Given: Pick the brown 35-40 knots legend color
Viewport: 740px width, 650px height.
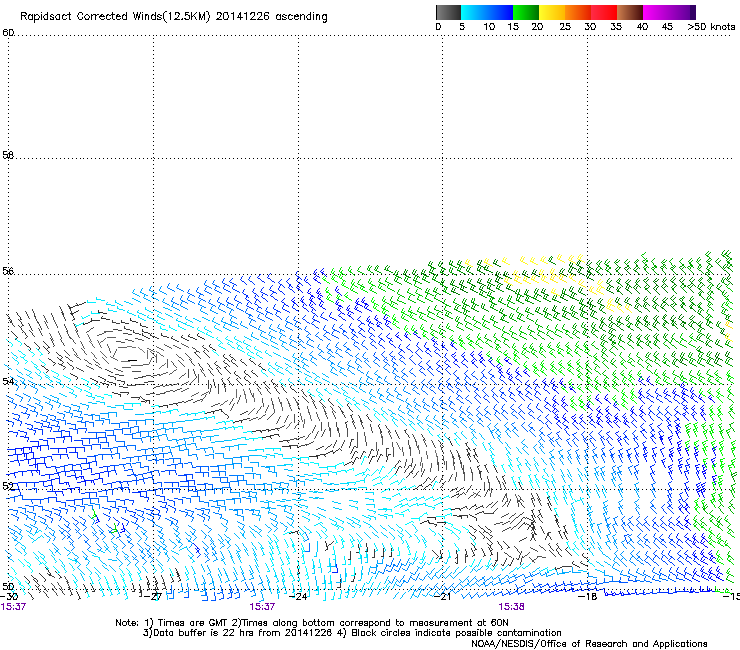Looking at the screenshot, I should tap(630, 12).
